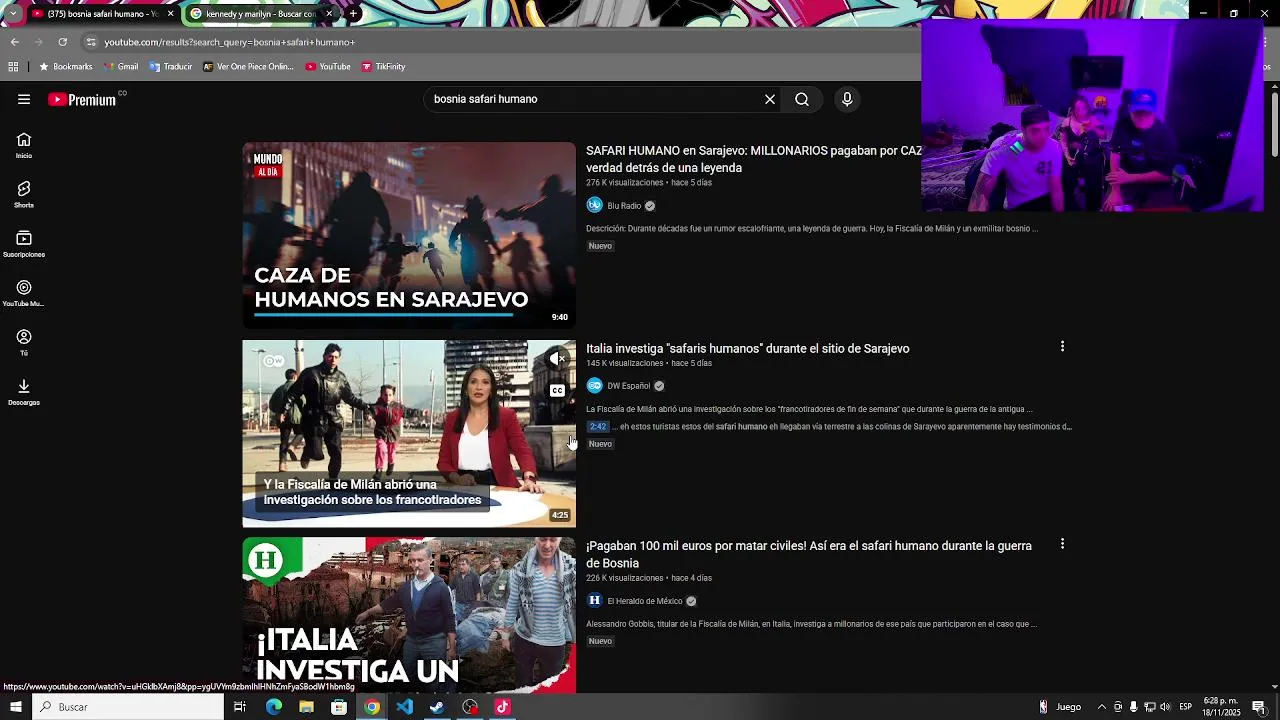
Task: Open the Bookmarks folder in the bookmarks bar
Action: click(65, 67)
